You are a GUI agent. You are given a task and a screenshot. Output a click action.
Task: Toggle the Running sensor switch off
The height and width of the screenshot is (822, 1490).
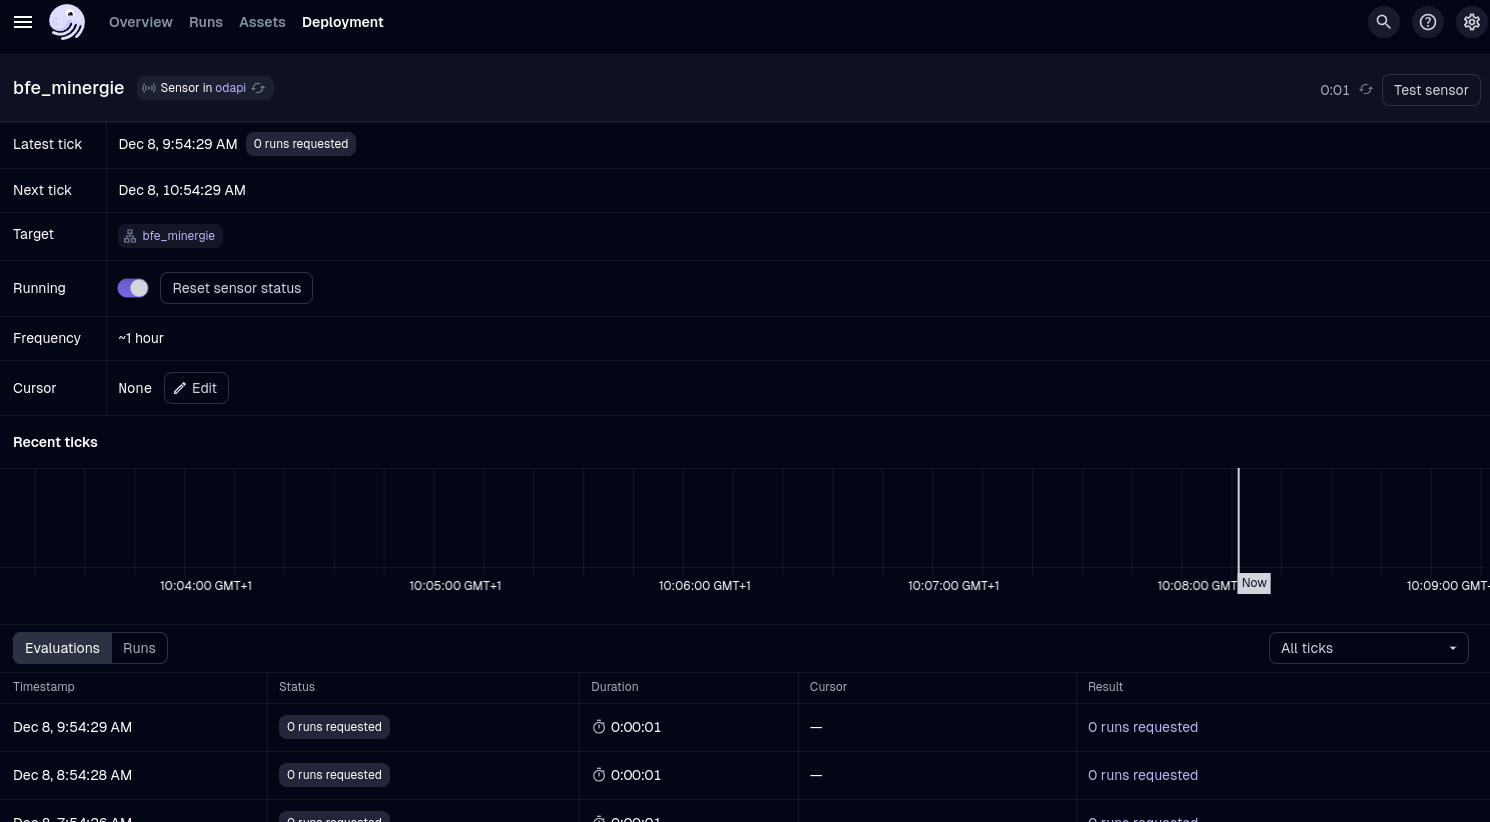click(133, 288)
